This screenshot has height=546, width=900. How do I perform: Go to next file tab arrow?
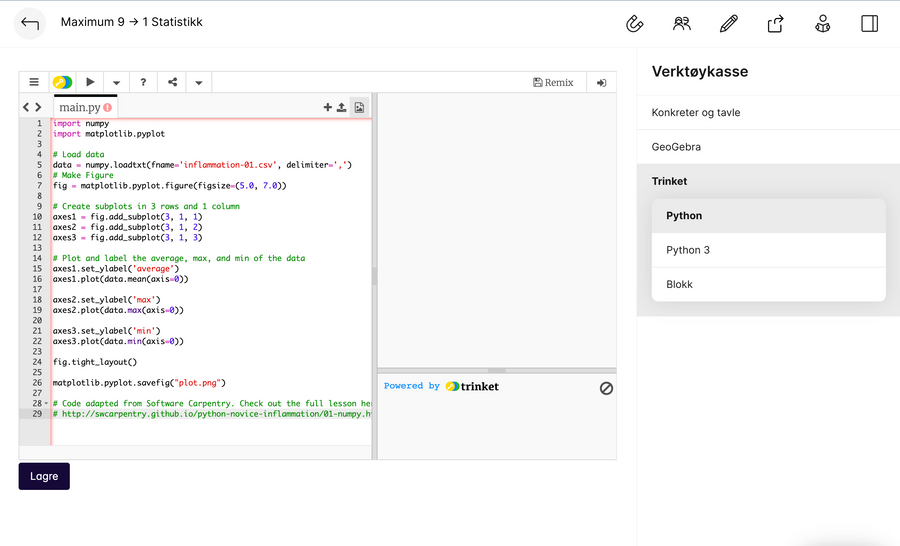(38, 107)
